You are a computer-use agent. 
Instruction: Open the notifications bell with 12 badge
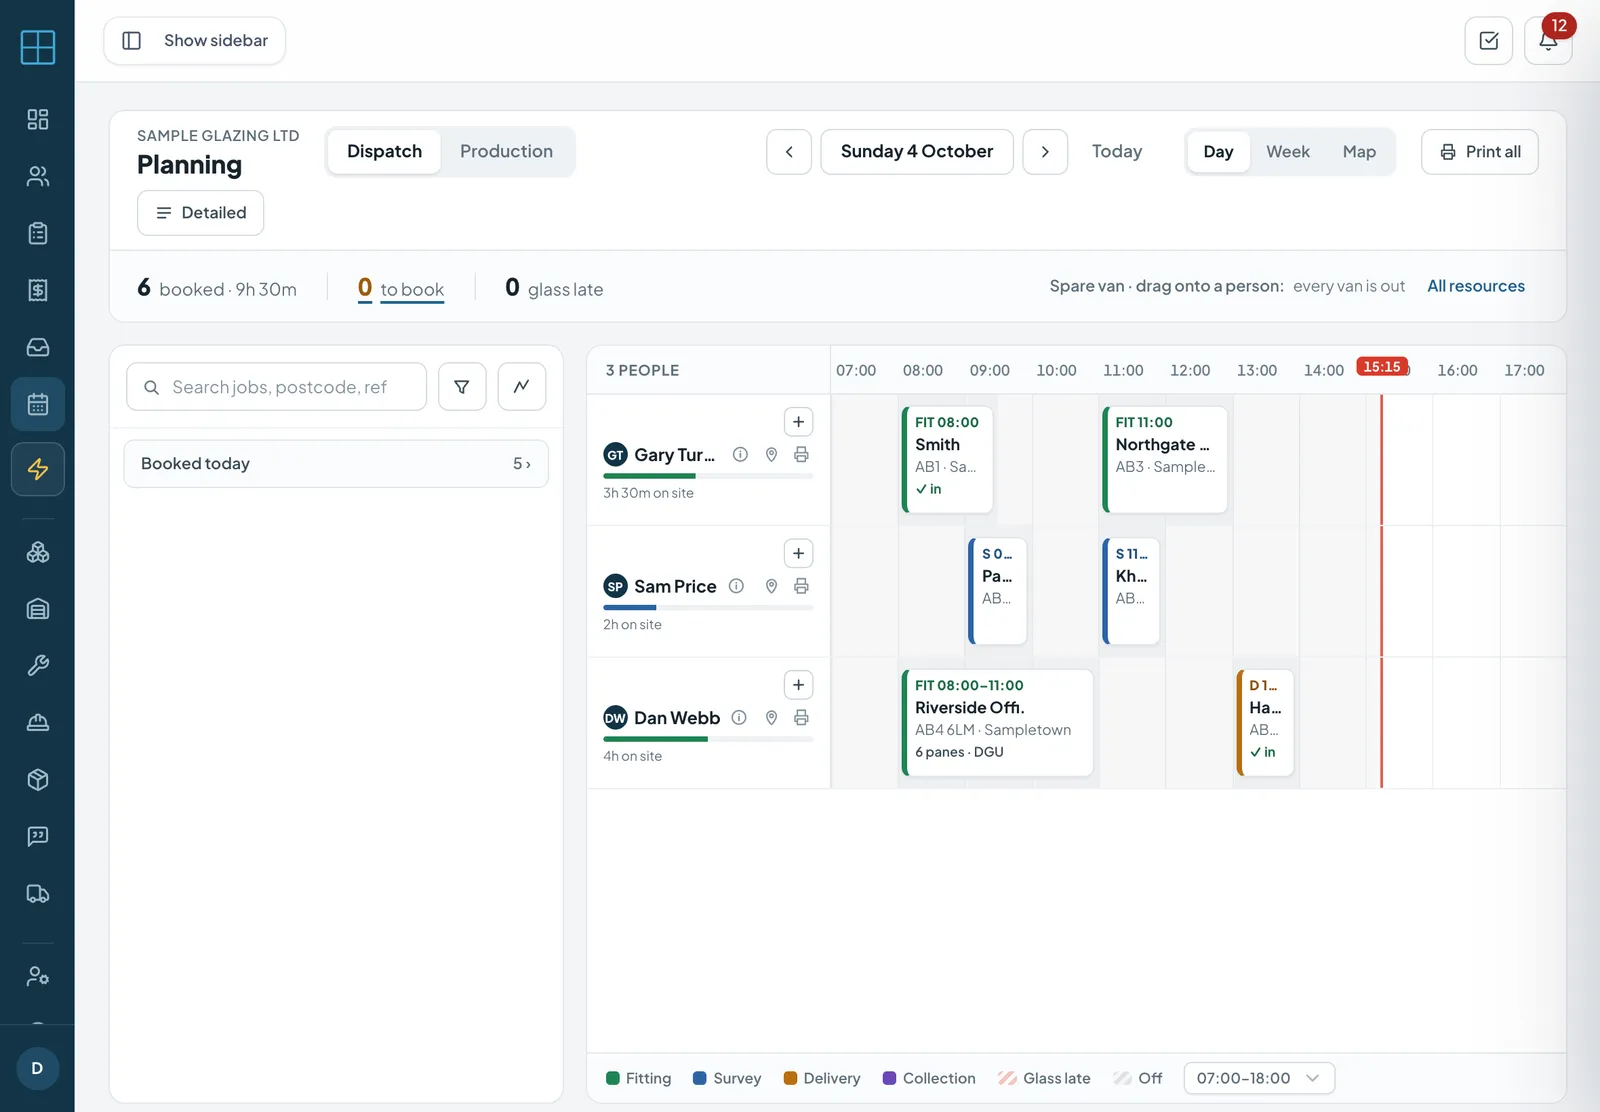[x=1547, y=41]
